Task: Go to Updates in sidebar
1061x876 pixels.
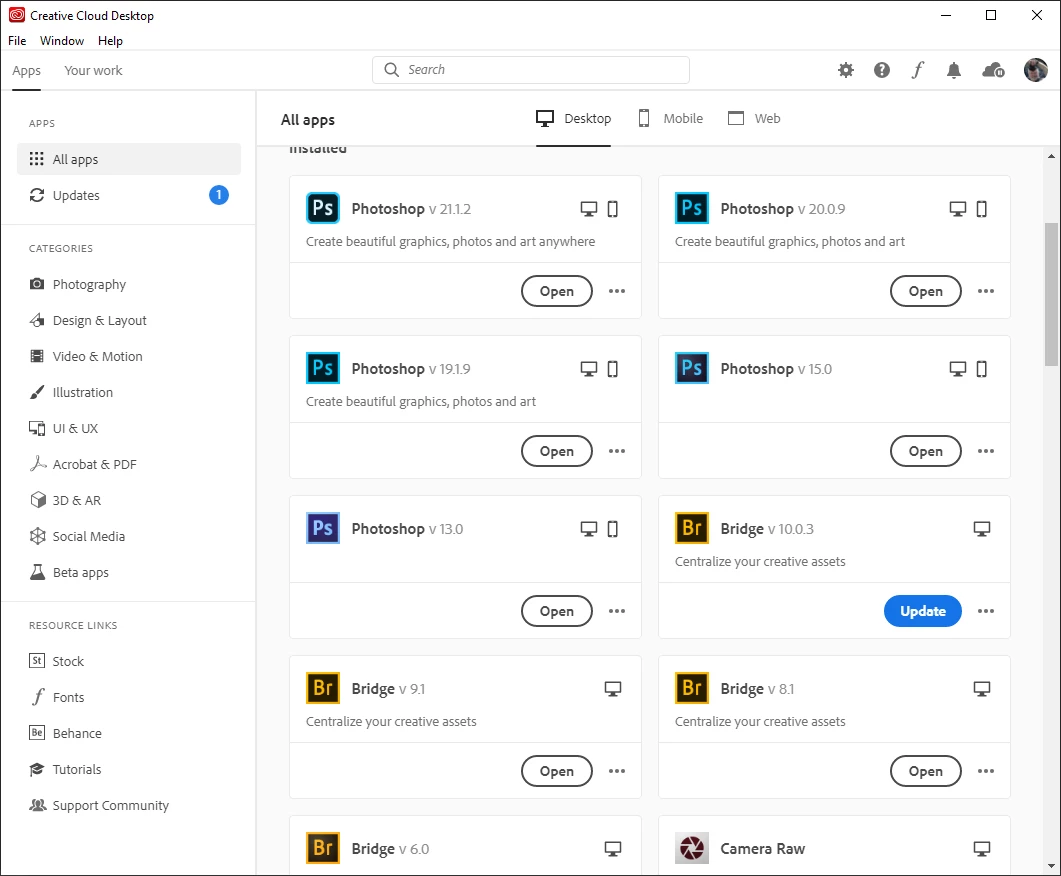Action: 129,195
